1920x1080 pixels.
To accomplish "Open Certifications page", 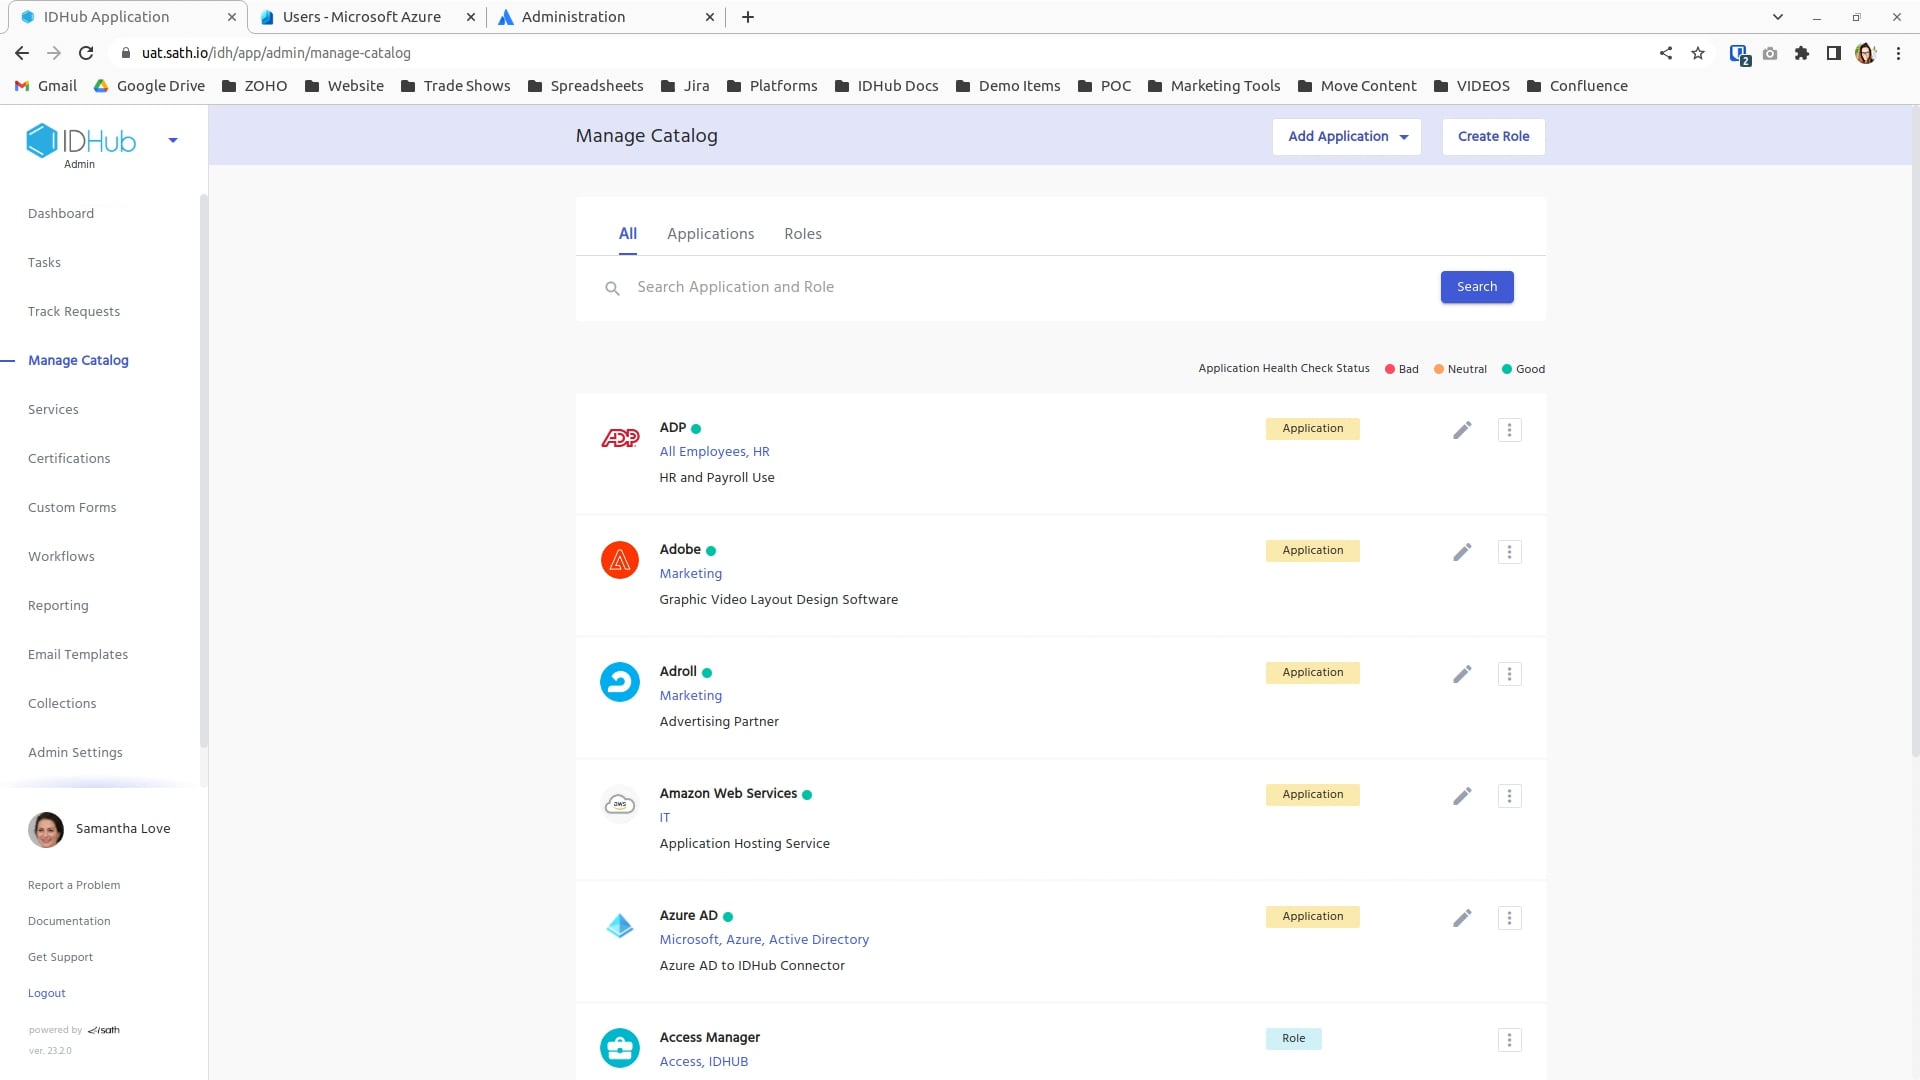I will coord(69,459).
